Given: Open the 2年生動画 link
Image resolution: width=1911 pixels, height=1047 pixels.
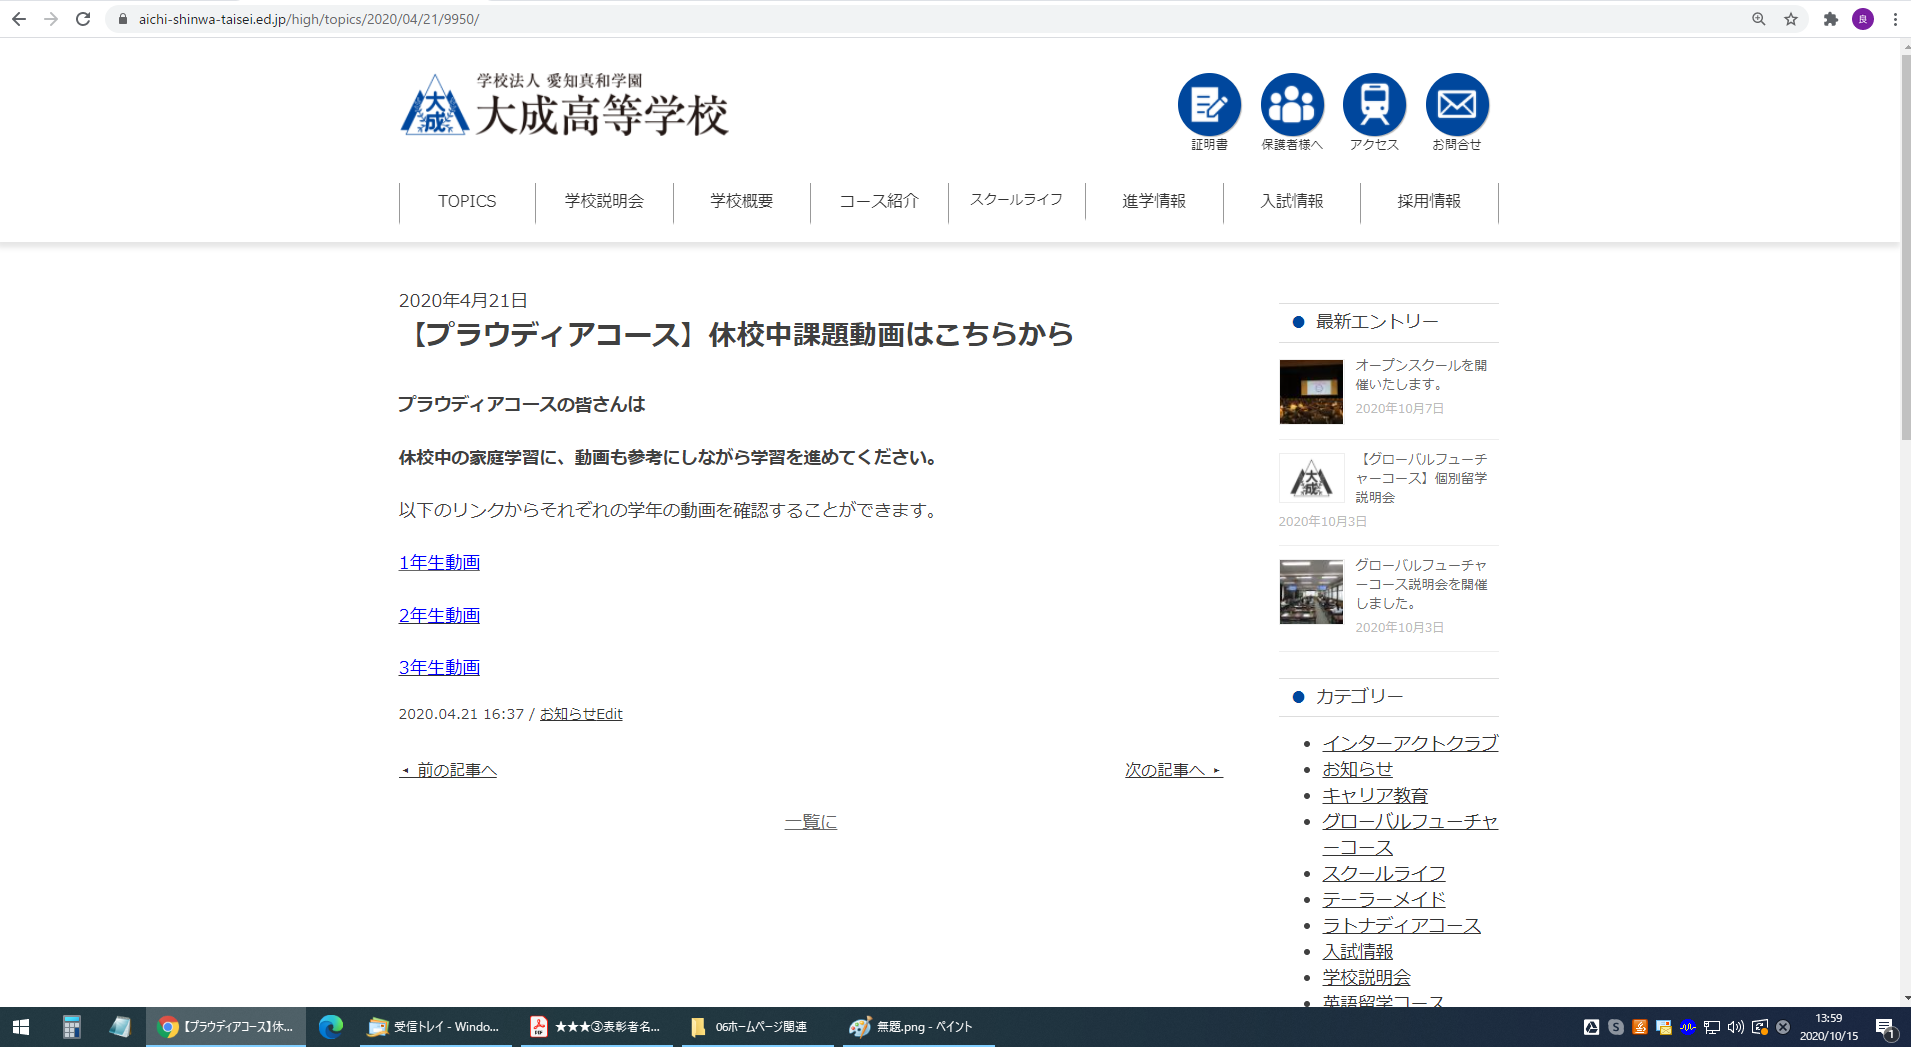Looking at the screenshot, I should click(x=439, y=616).
